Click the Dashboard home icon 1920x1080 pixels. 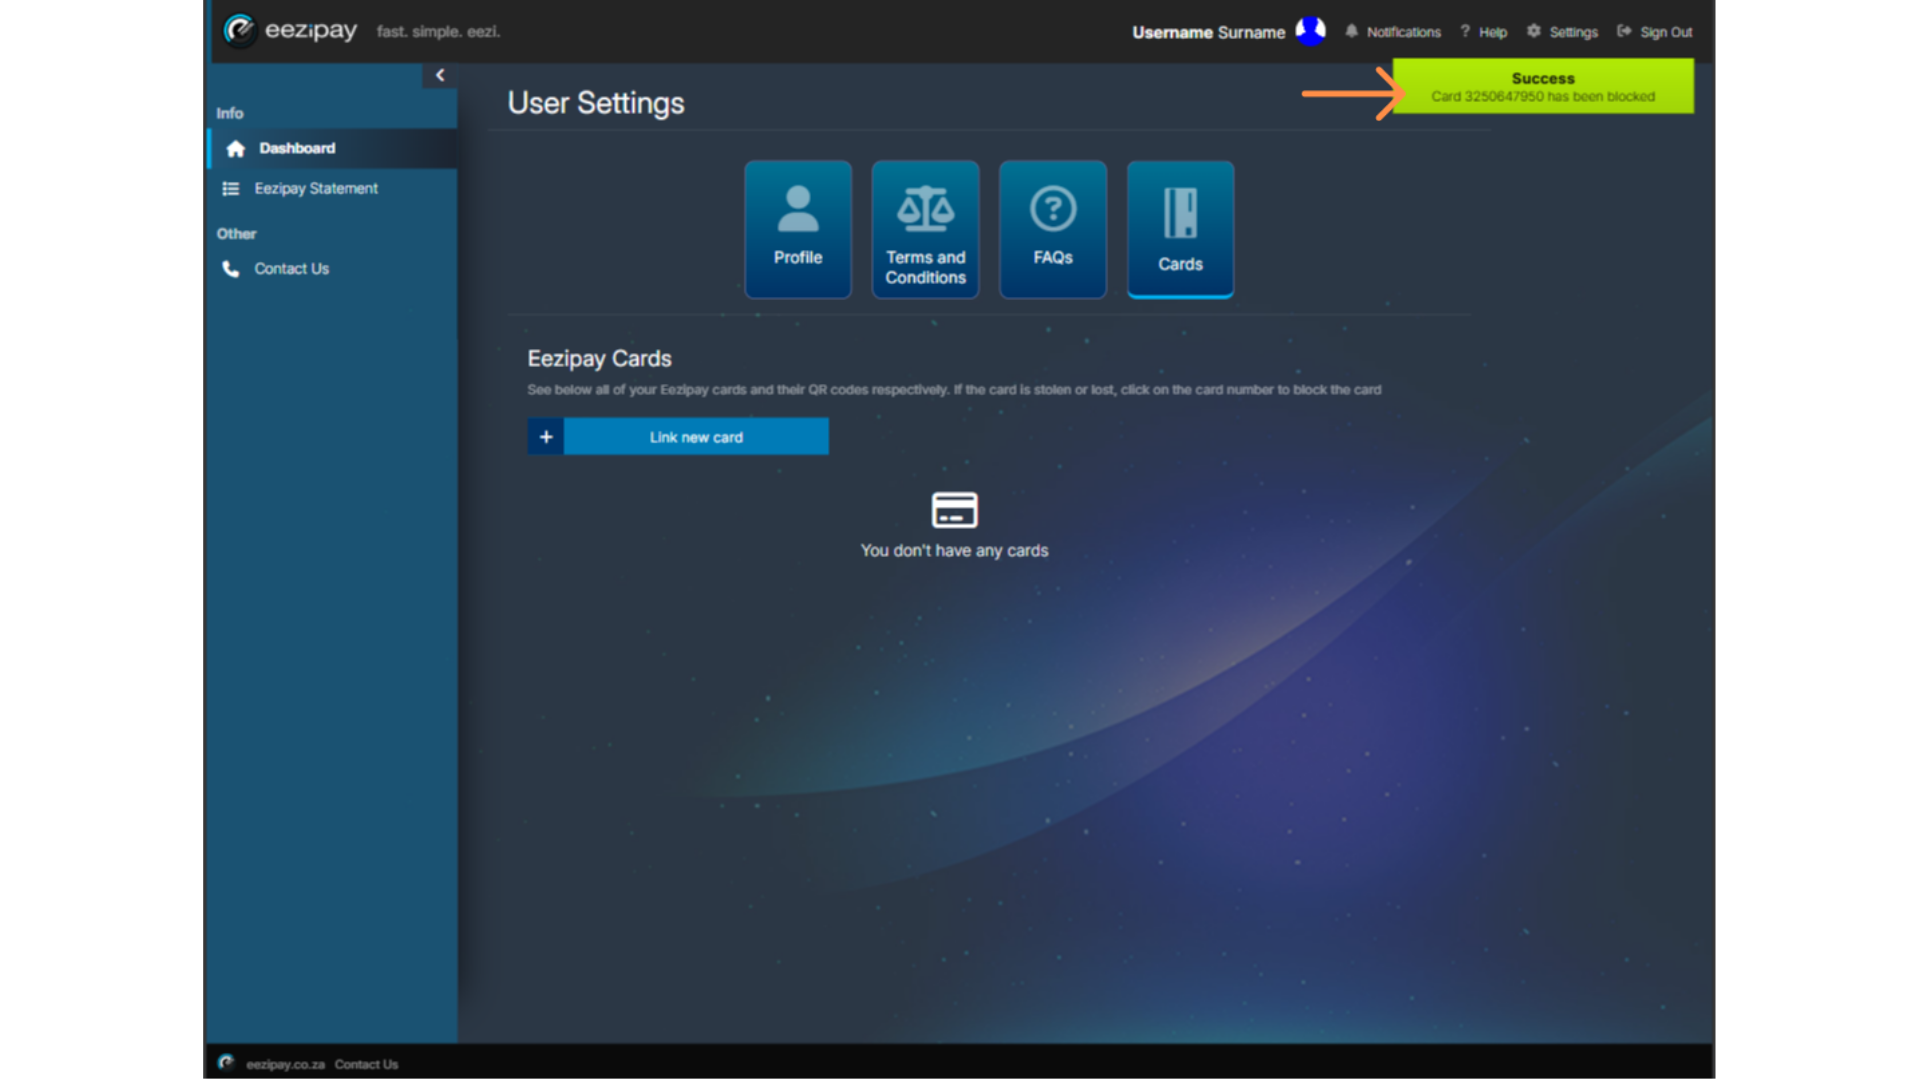[235, 149]
